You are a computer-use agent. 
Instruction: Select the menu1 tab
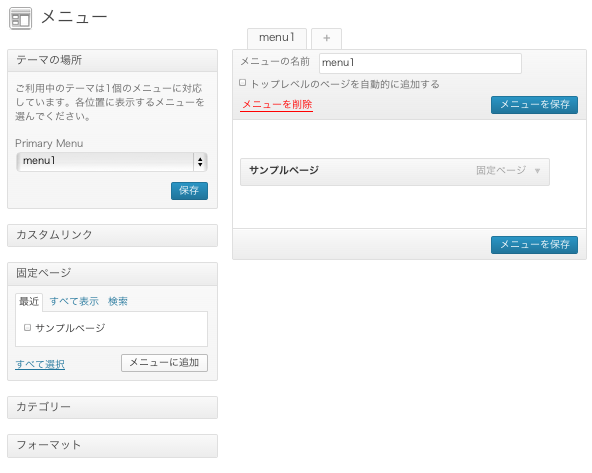pos(277,38)
